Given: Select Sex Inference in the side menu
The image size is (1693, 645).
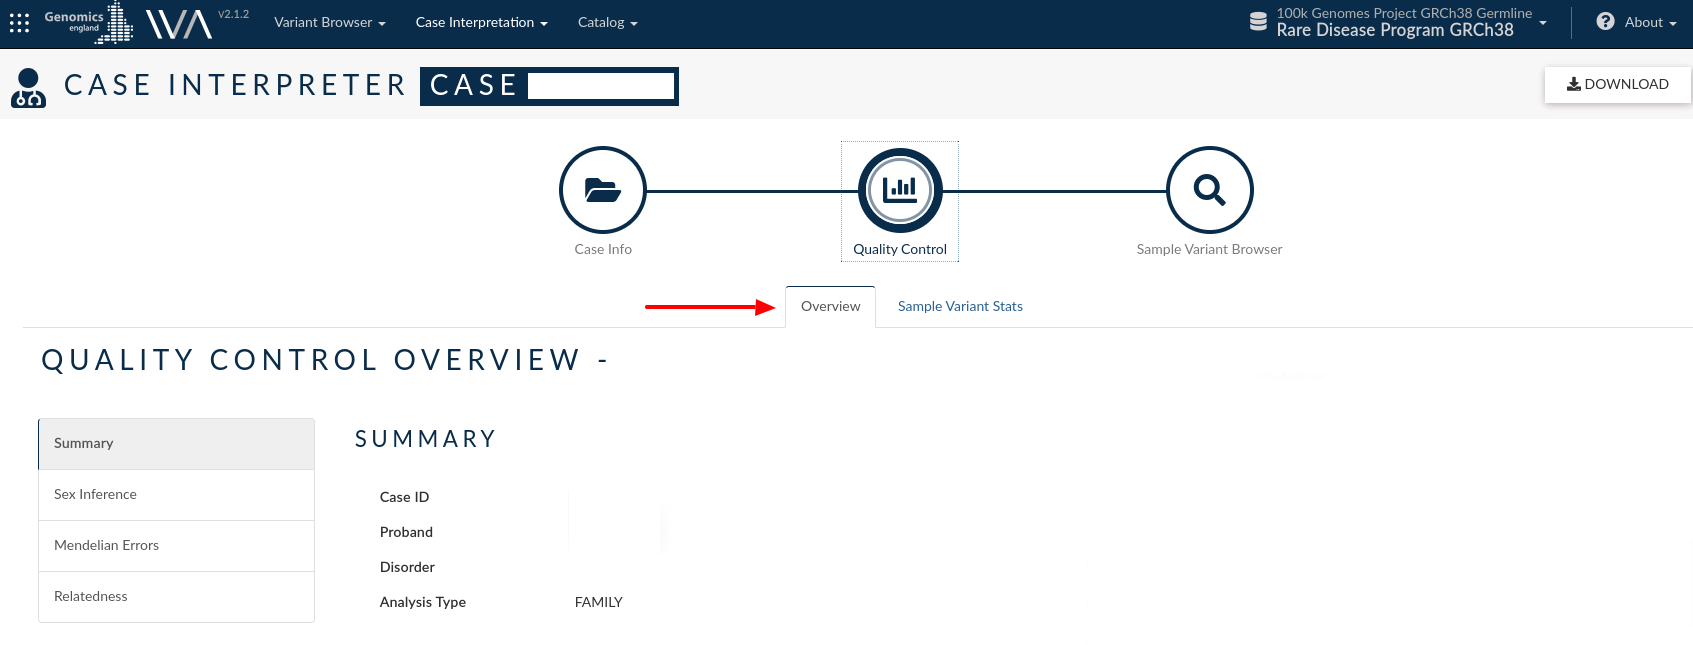Looking at the screenshot, I should [x=176, y=495].
